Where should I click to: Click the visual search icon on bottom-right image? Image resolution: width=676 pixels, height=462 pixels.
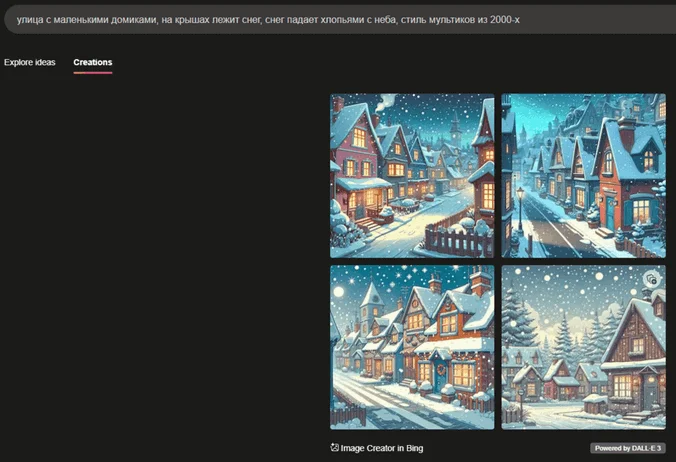[651, 279]
